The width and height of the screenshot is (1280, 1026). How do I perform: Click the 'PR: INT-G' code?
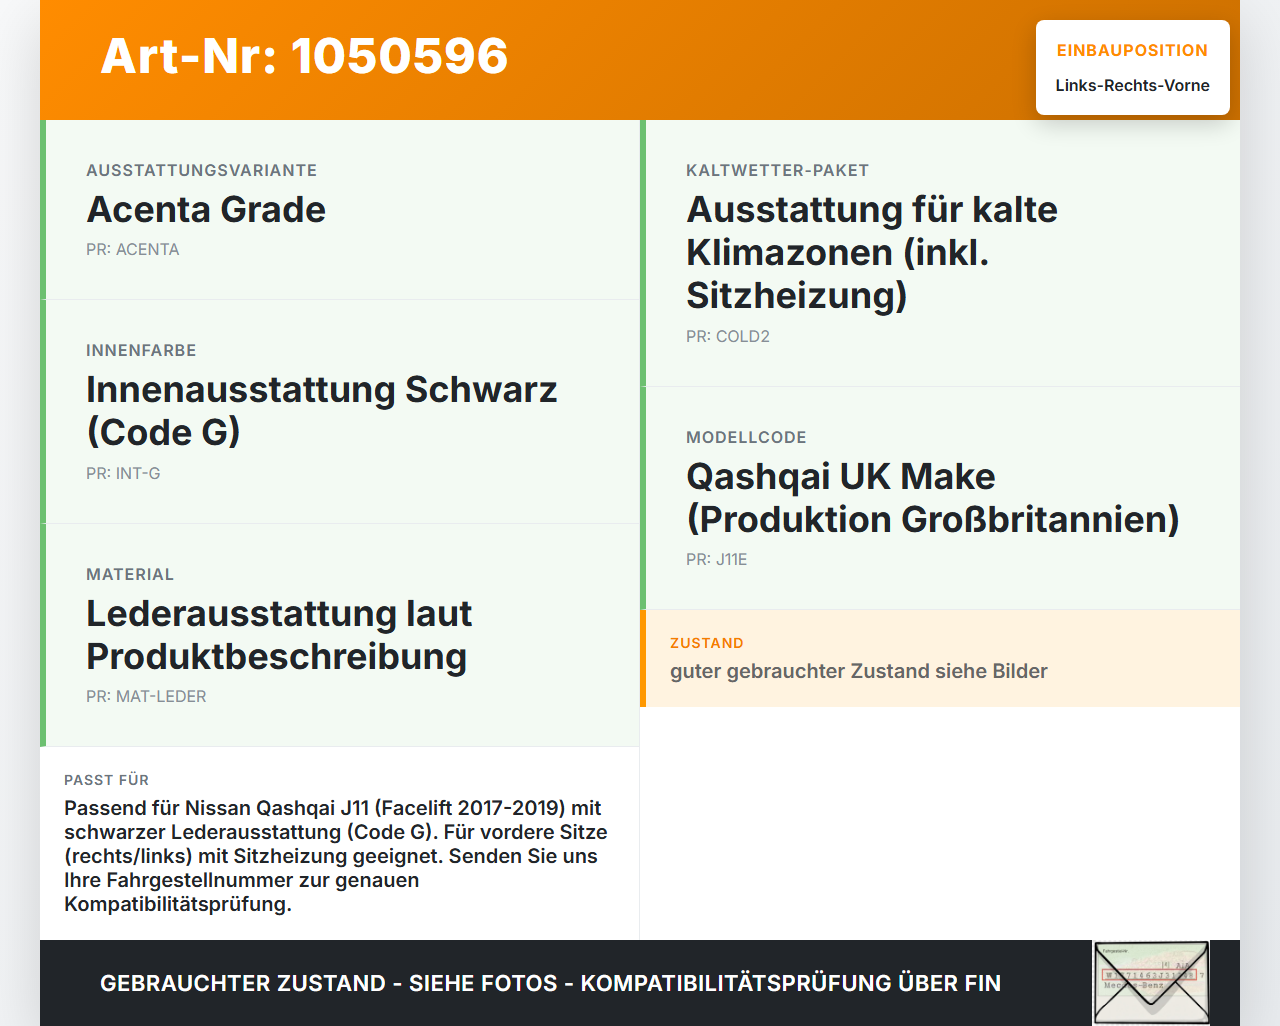coord(123,474)
